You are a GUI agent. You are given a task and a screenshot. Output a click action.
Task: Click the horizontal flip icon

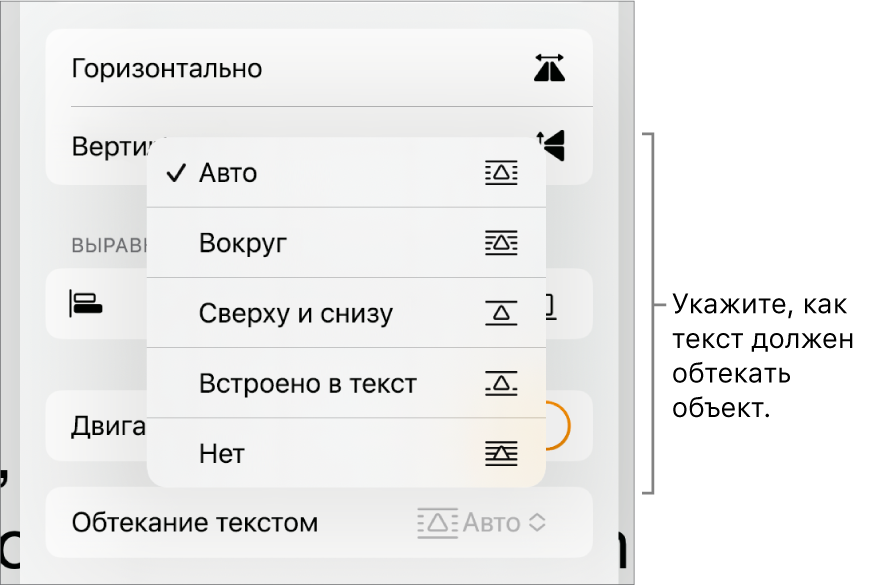549,68
